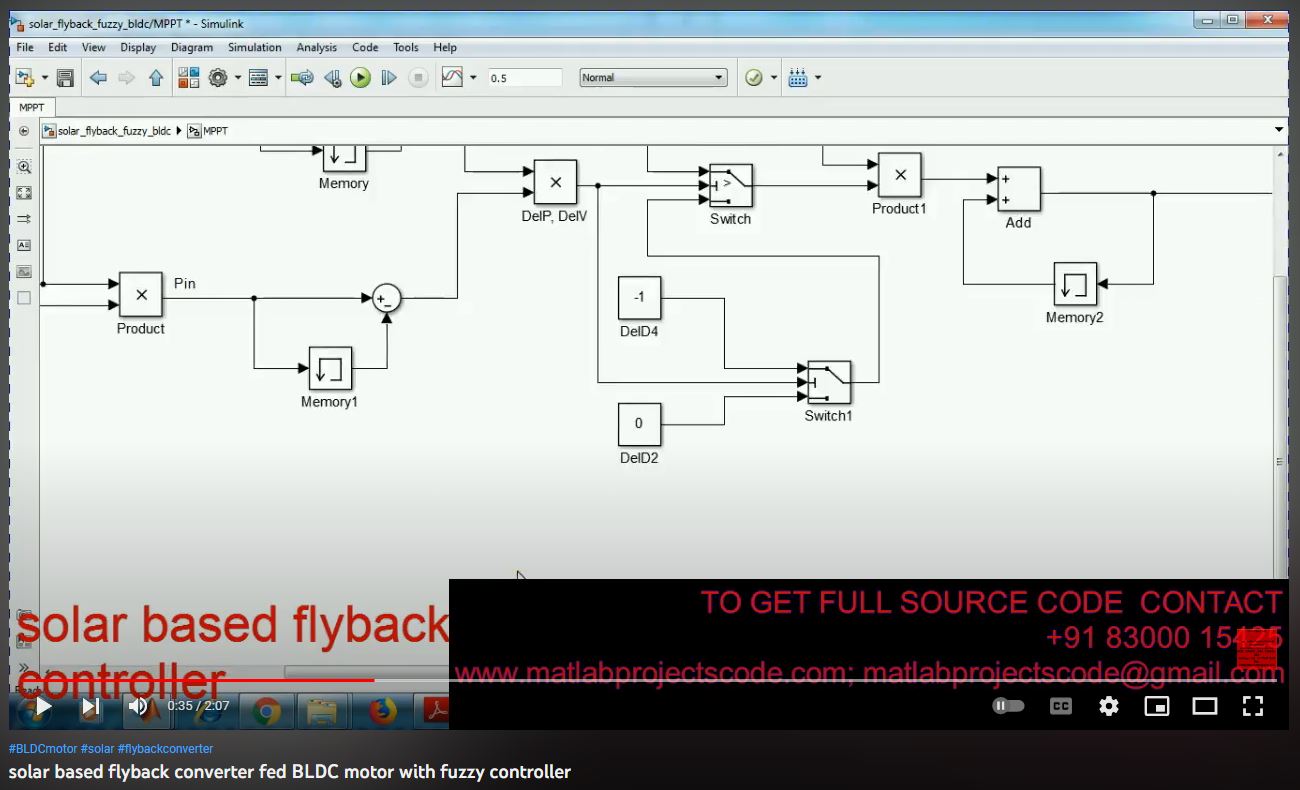Screen dimensions: 1300x790
Task: Open Model Configuration gear icon
Action: tap(218, 77)
